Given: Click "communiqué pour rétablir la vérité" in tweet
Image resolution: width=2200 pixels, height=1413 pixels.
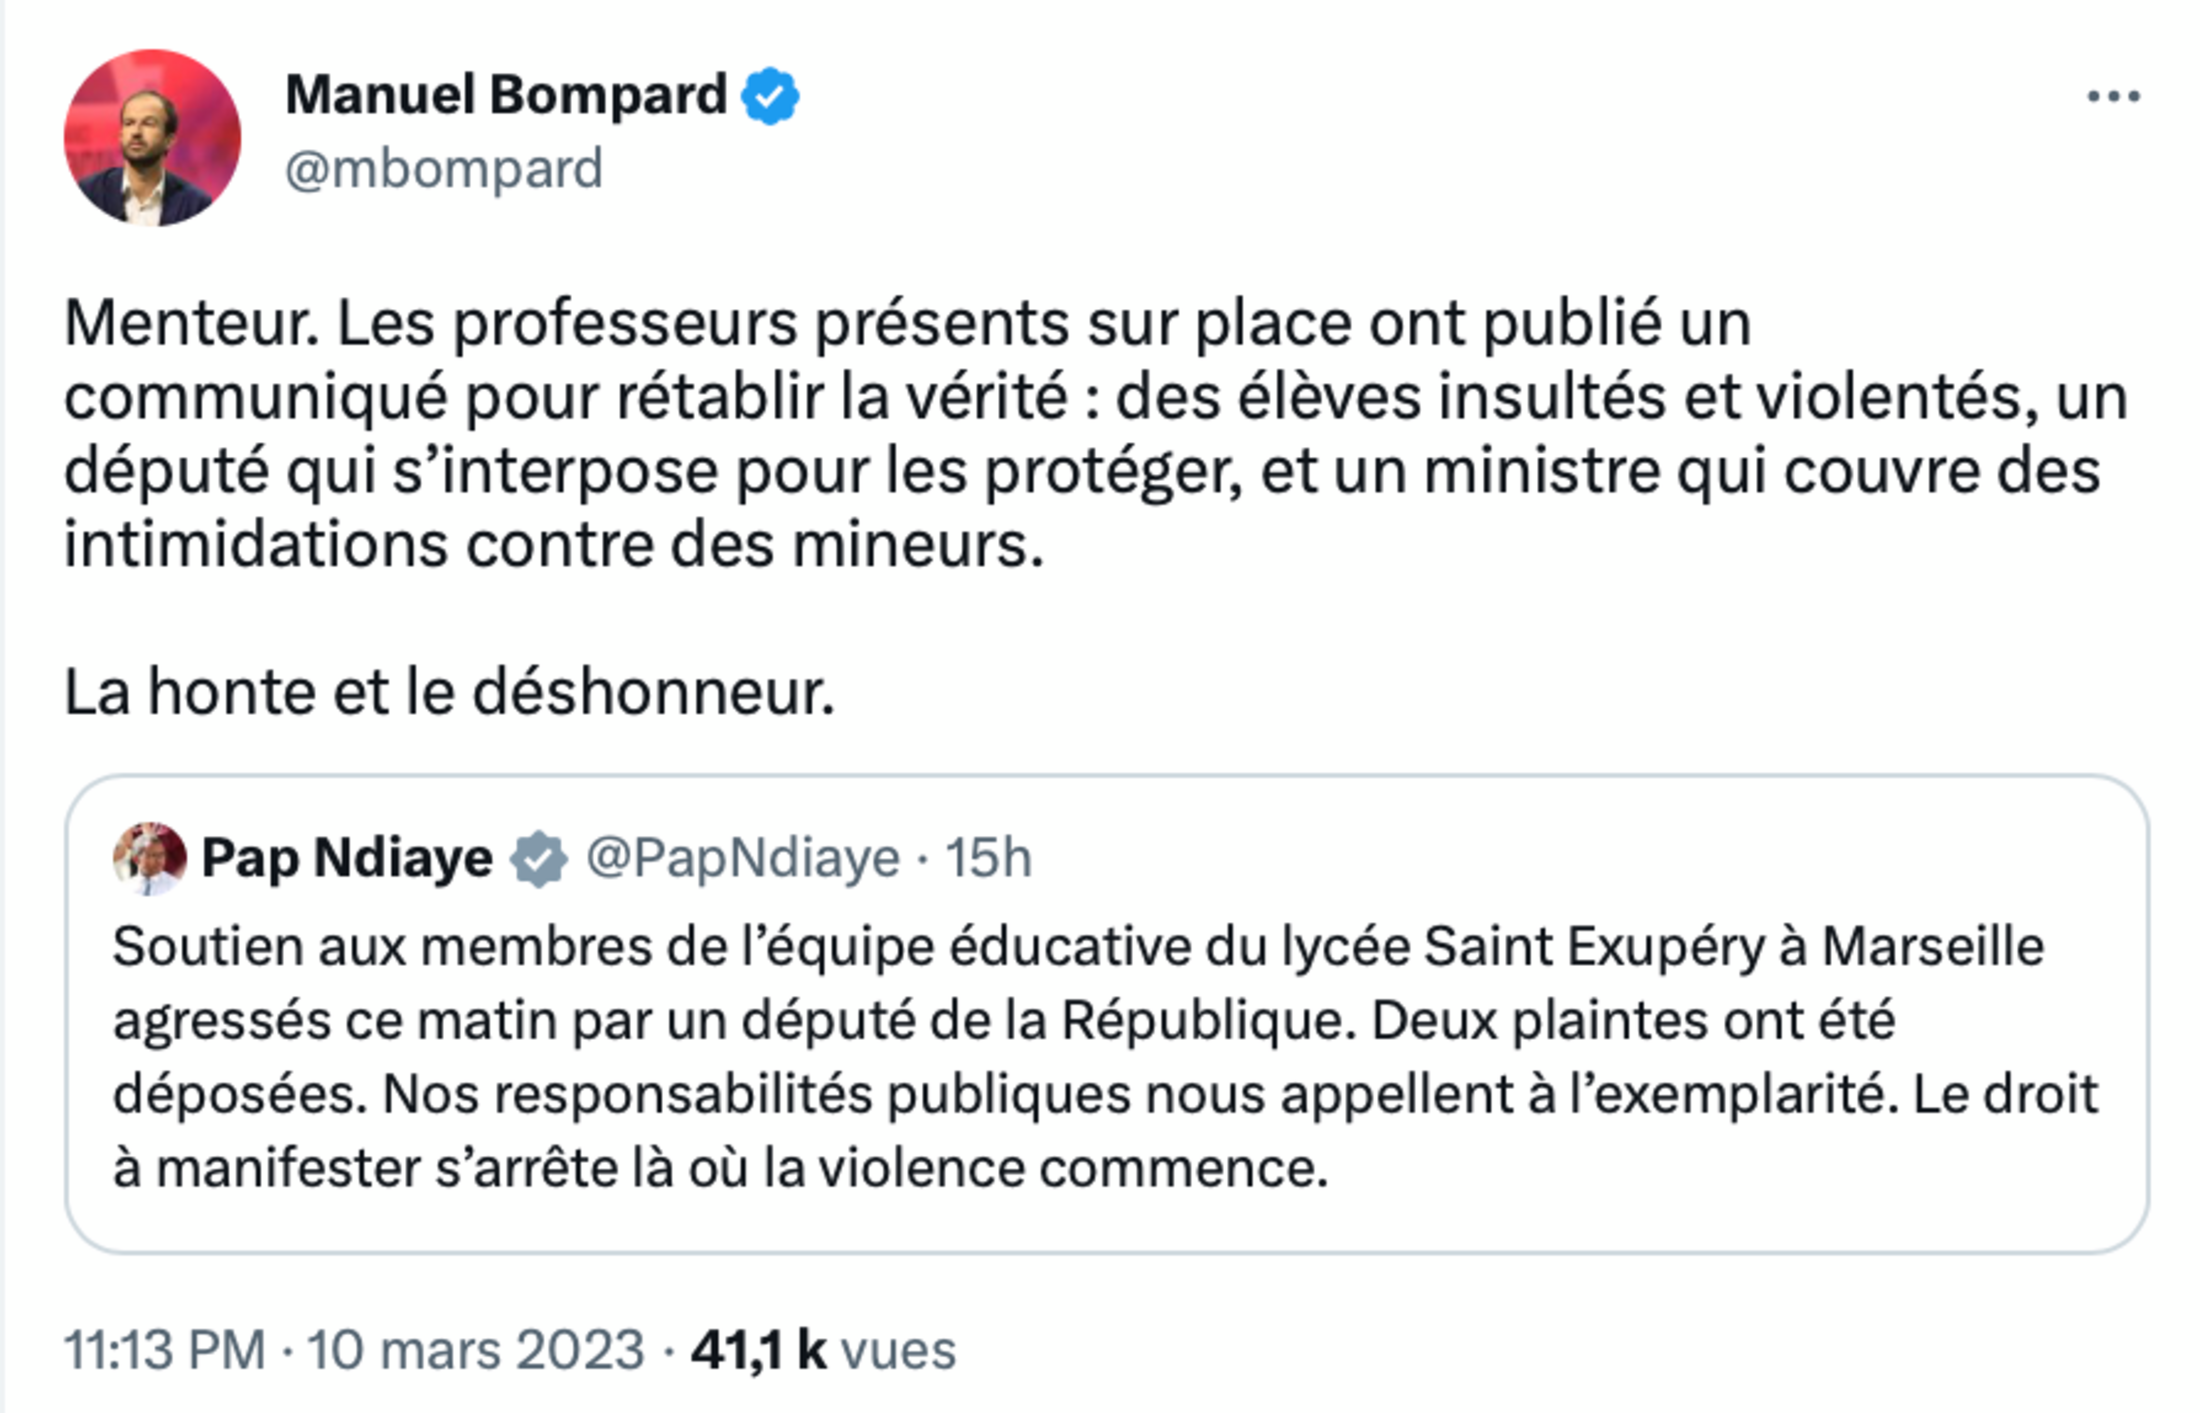Looking at the screenshot, I should click(x=566, y=398).
